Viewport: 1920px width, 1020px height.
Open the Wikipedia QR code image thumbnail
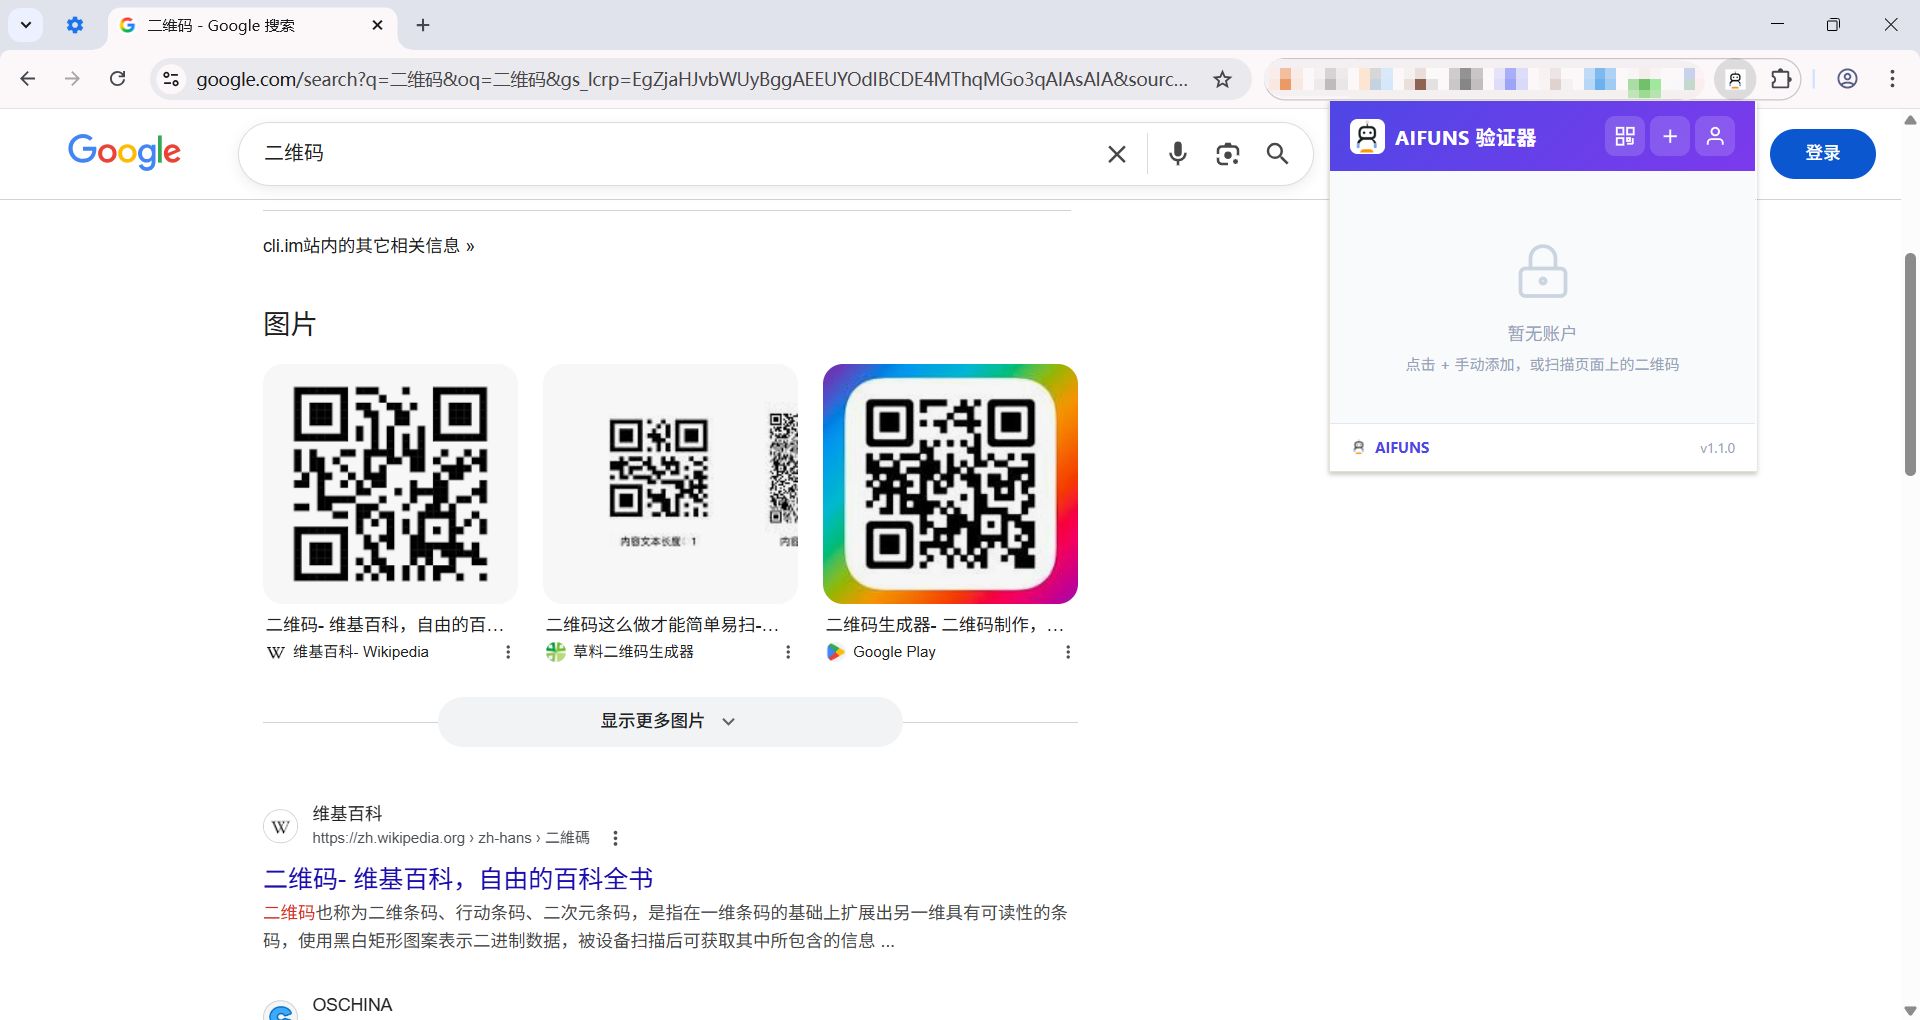click(x=390, y=484)
